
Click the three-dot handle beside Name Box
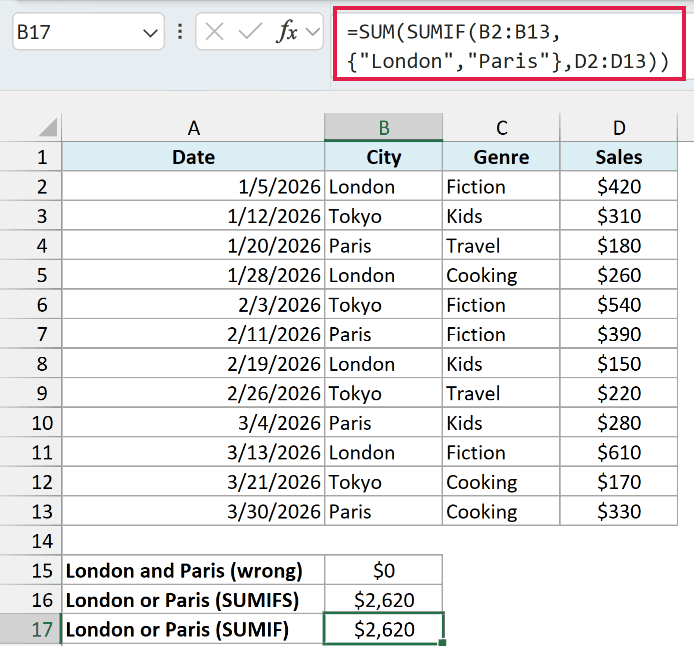[180, 31]
